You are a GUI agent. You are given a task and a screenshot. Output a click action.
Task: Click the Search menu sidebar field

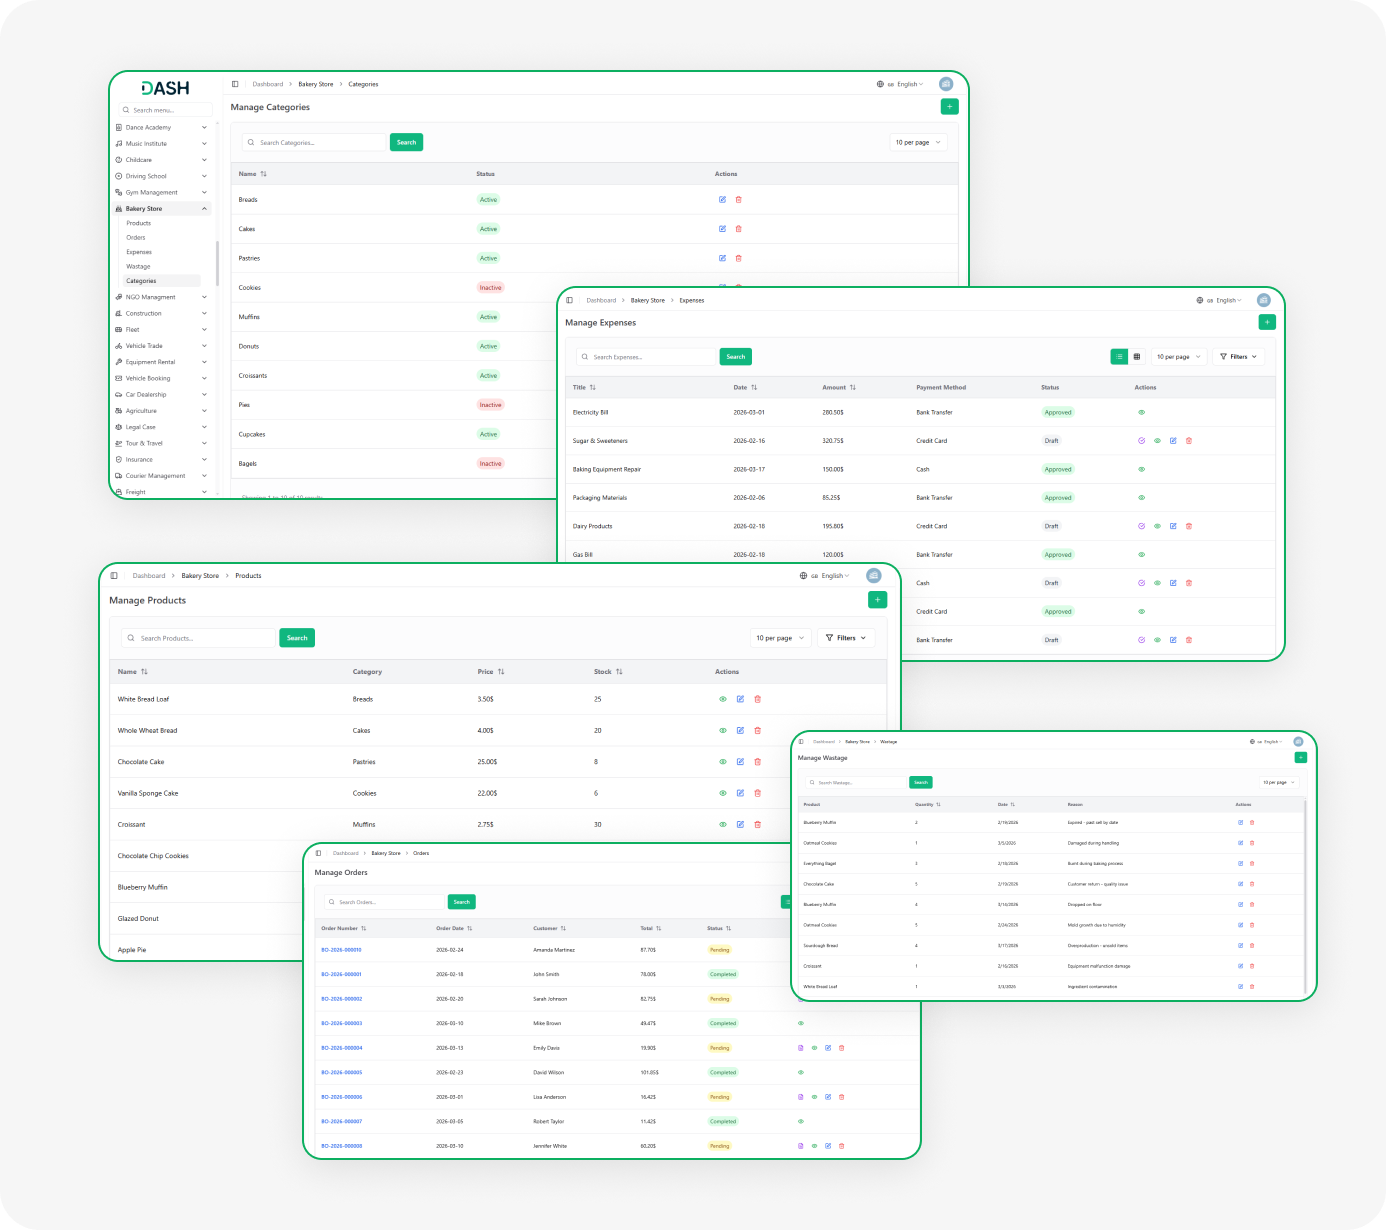point(165,110)
